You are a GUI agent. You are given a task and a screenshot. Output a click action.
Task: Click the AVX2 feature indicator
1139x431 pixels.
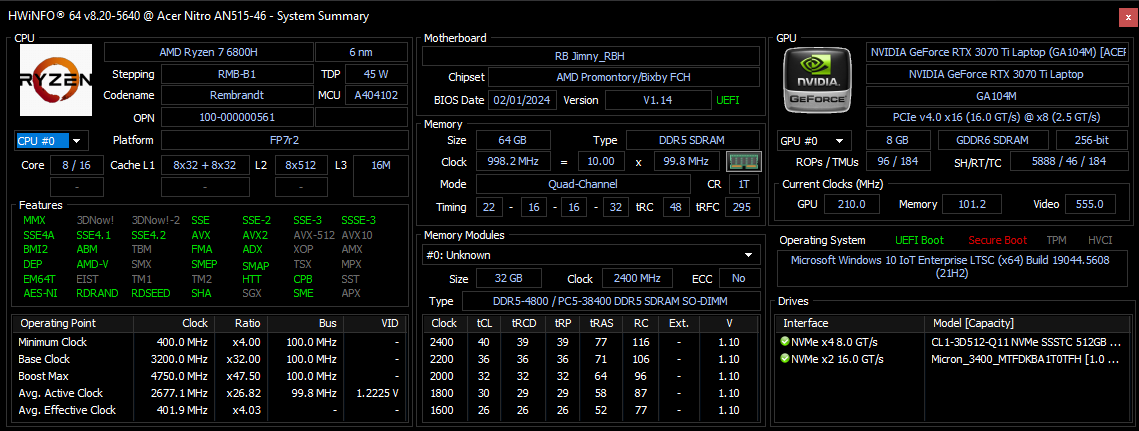[254, 235]
